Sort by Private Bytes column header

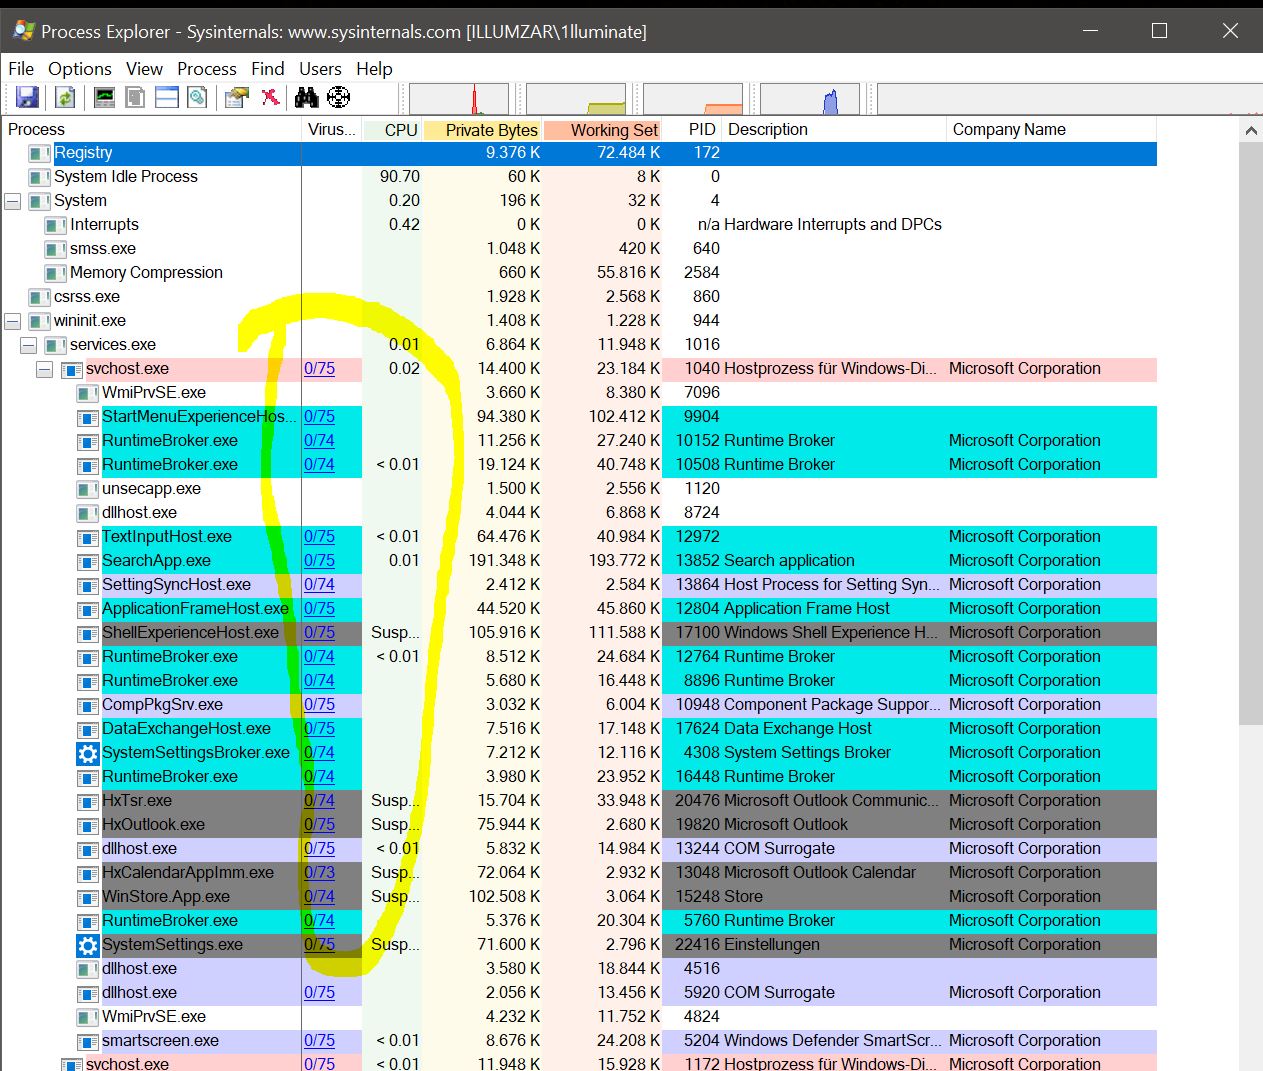(482, 129)
